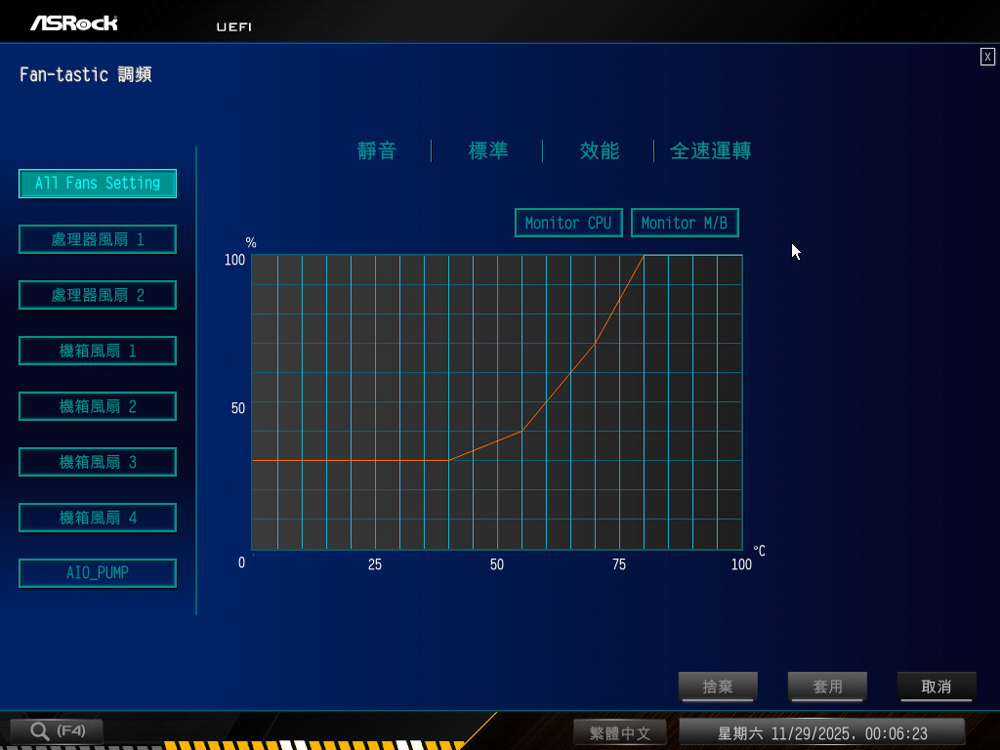Choose 處理器風扇 2 fan

pyautogui.click(x=98, y=295)
